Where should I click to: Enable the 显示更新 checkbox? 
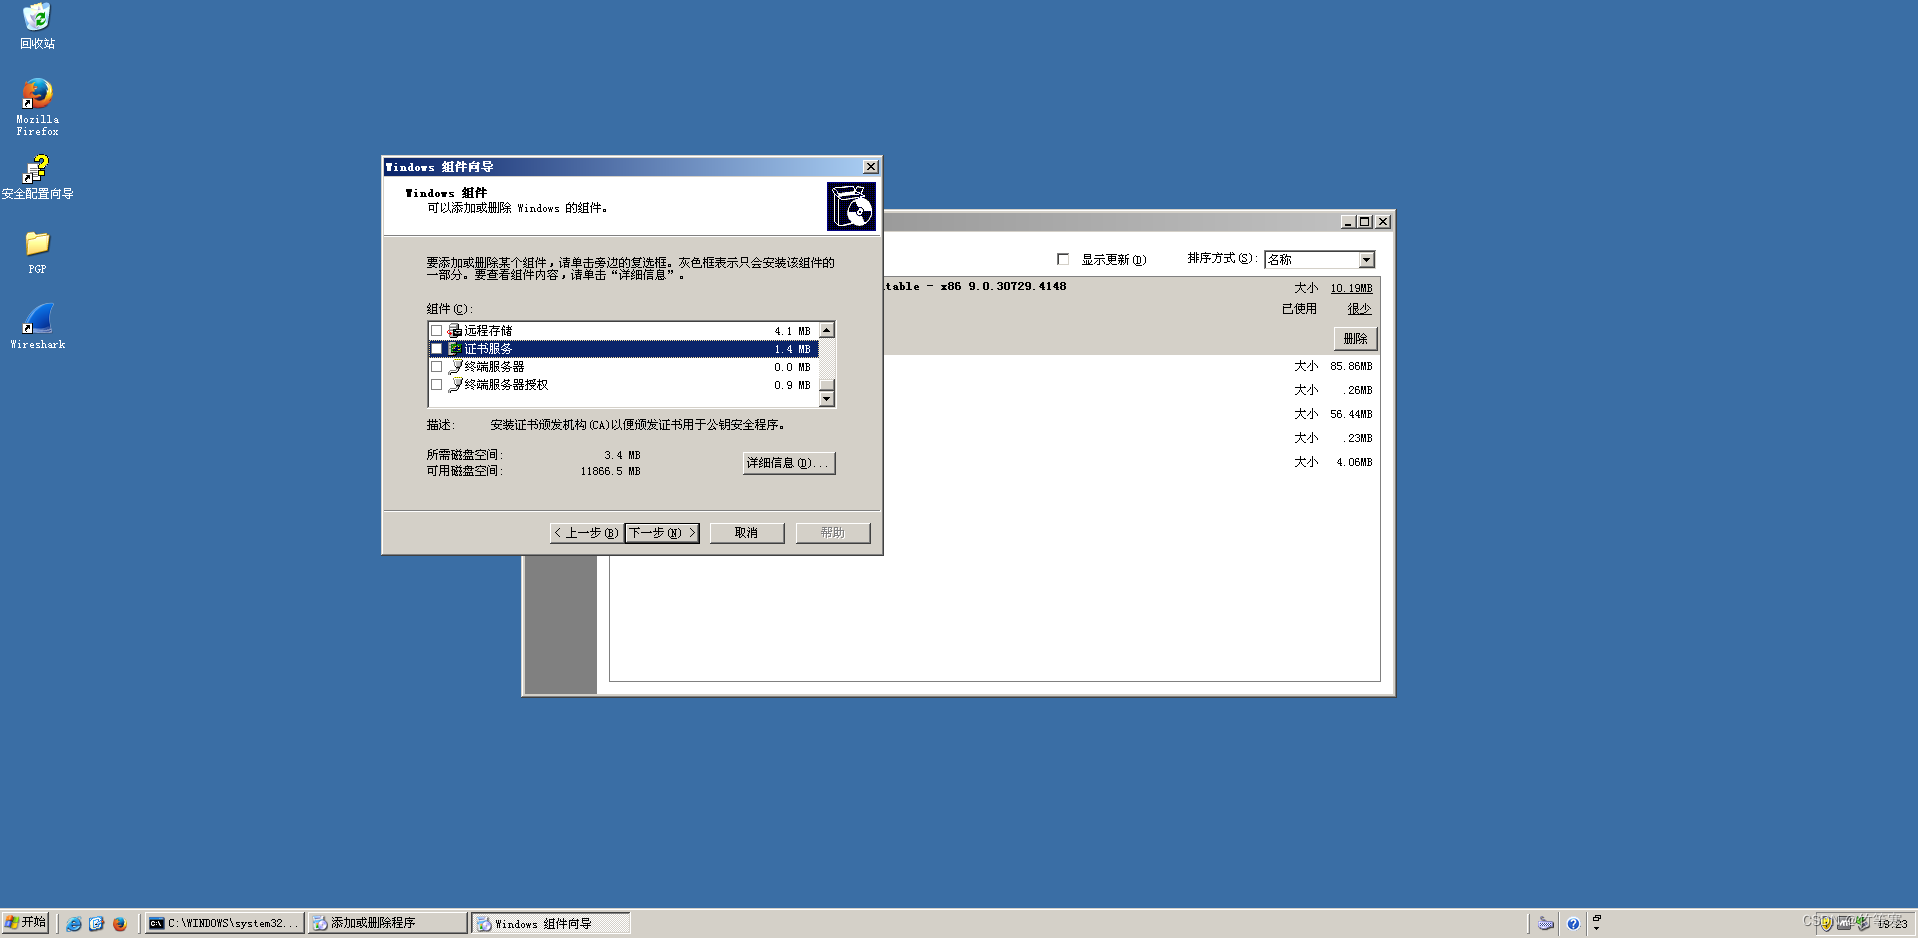click(x=1063, y=259)
